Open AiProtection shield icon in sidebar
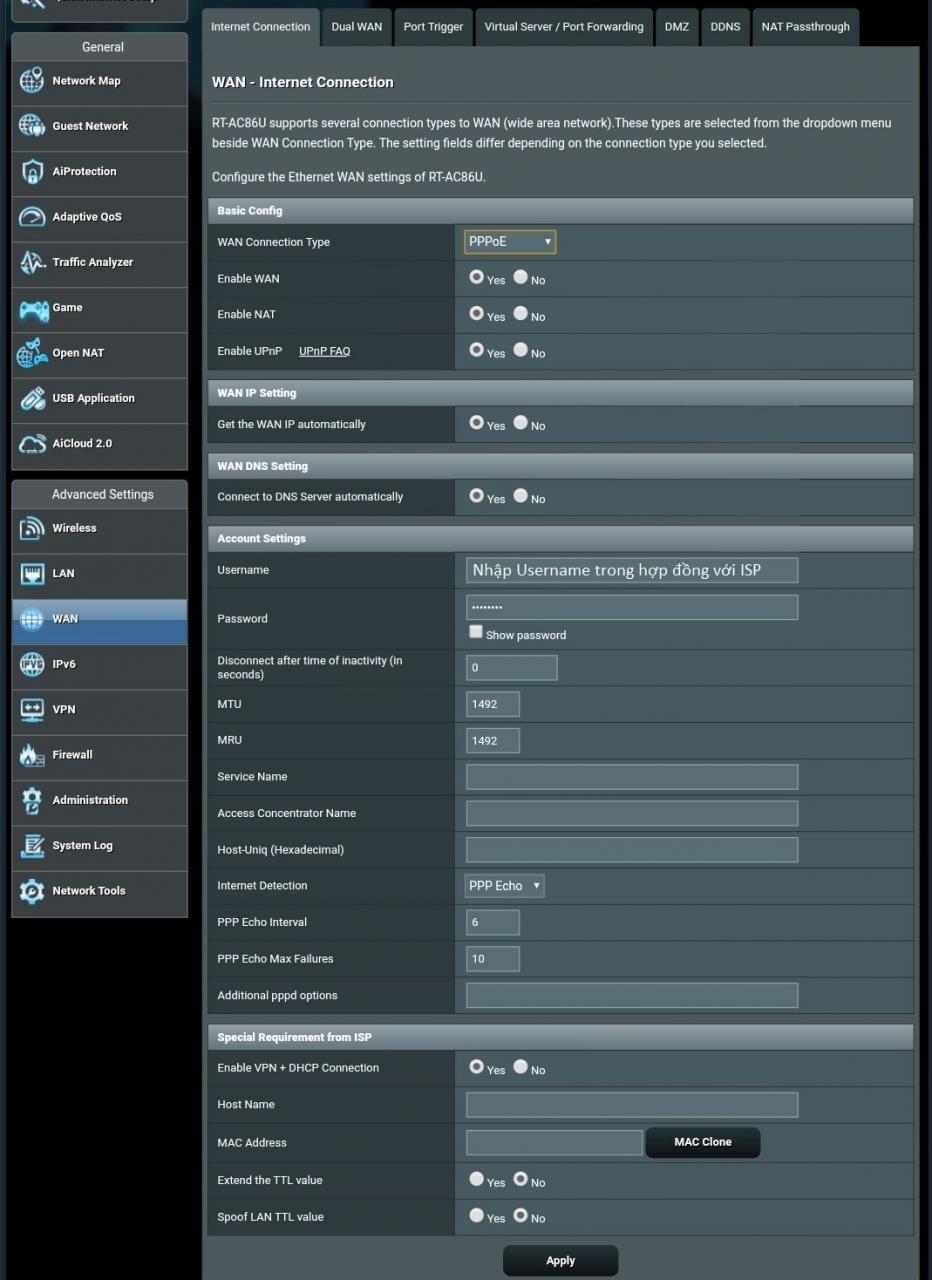Image resolution: width=932 pixels, height=1280 pixels. click(x=32, y=172)
